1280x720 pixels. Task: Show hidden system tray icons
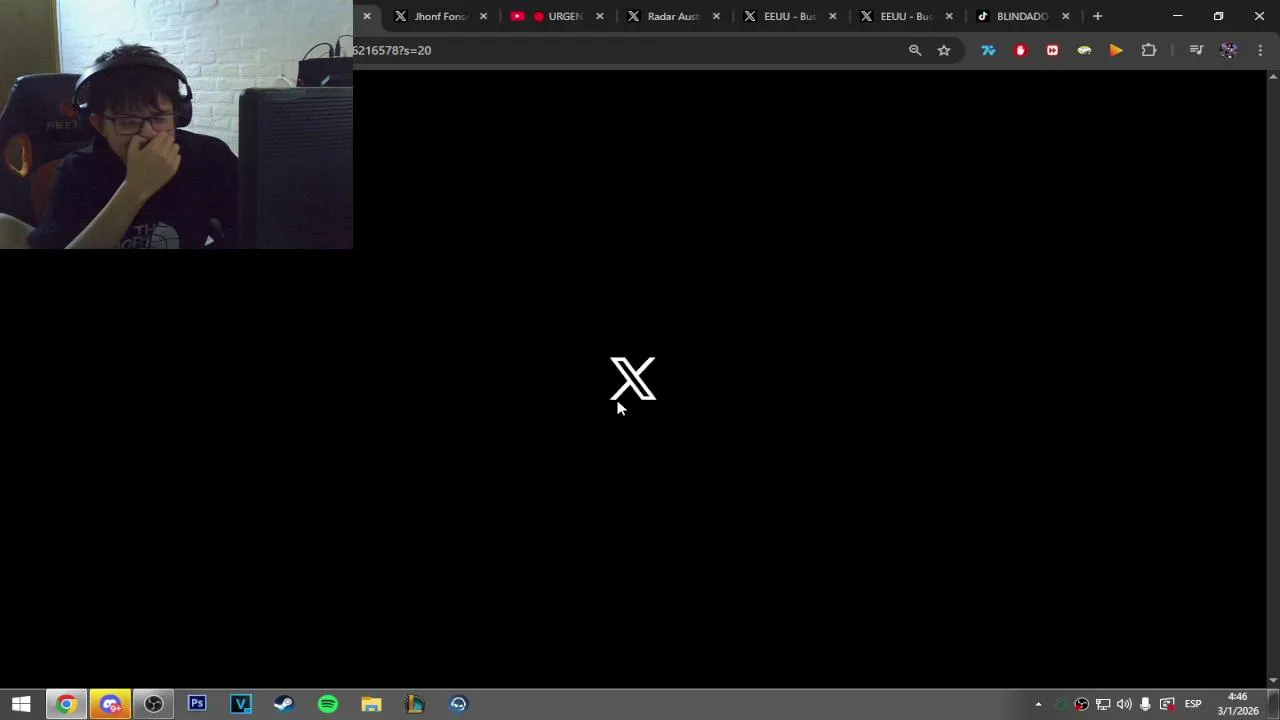coord(1038,704)
